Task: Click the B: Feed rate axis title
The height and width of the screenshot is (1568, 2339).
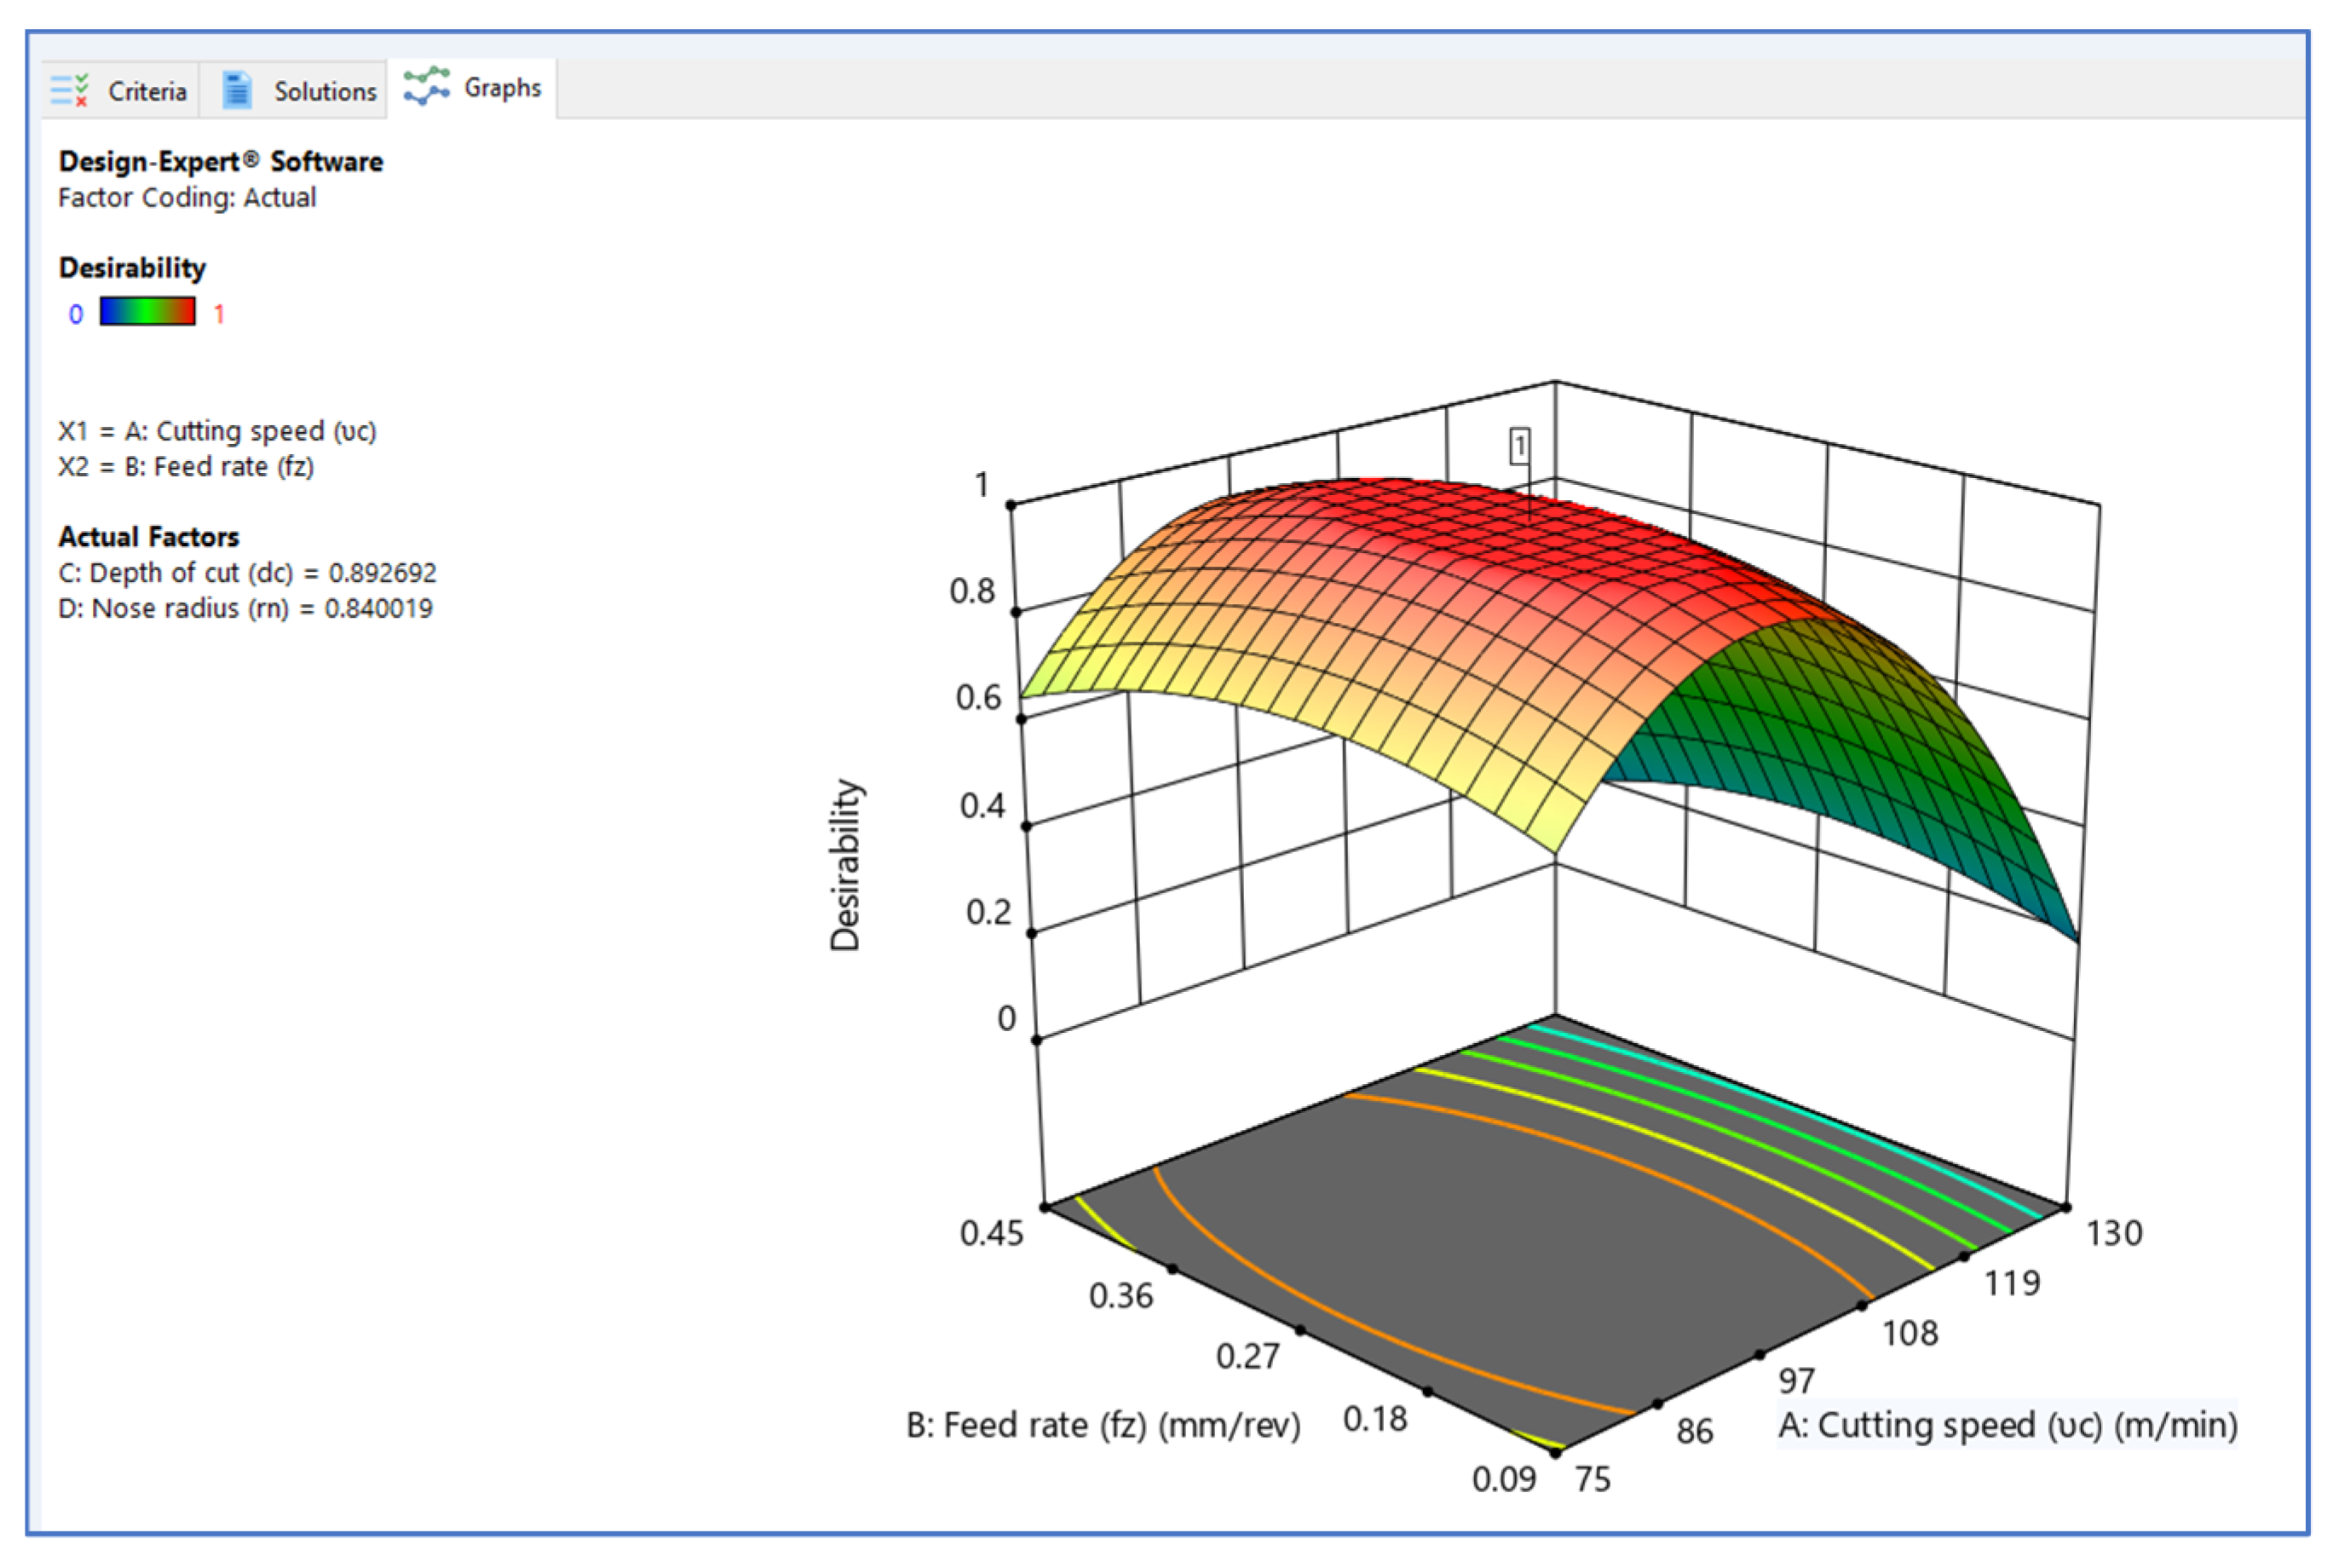Action: pyautogui.click(x=1103, y=1425)
